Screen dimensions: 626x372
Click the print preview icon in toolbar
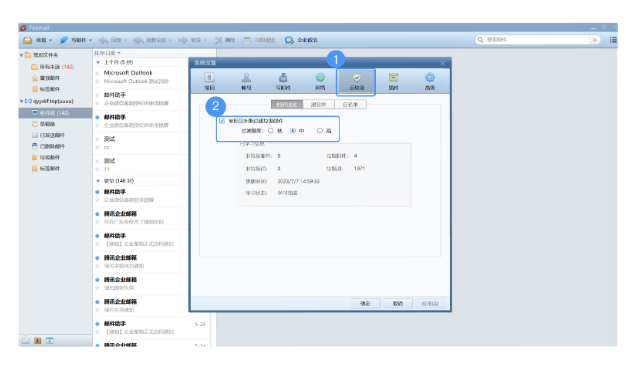point(247,40)
